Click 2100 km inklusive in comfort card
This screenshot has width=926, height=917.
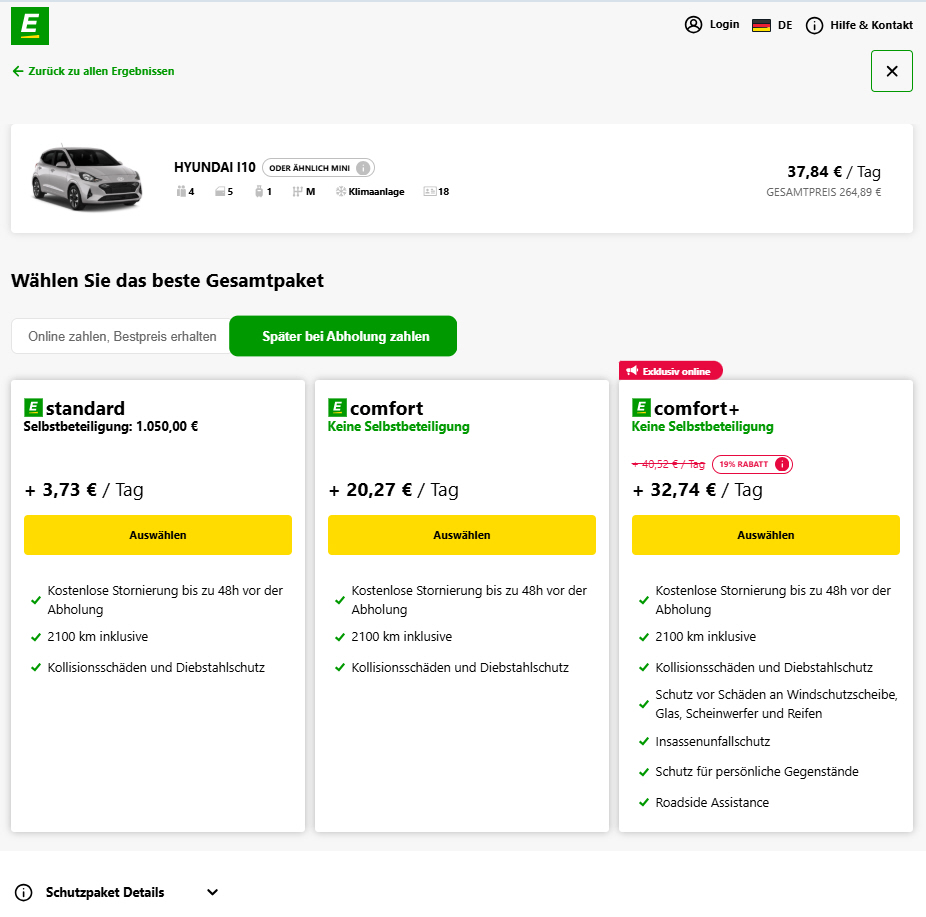402,637
